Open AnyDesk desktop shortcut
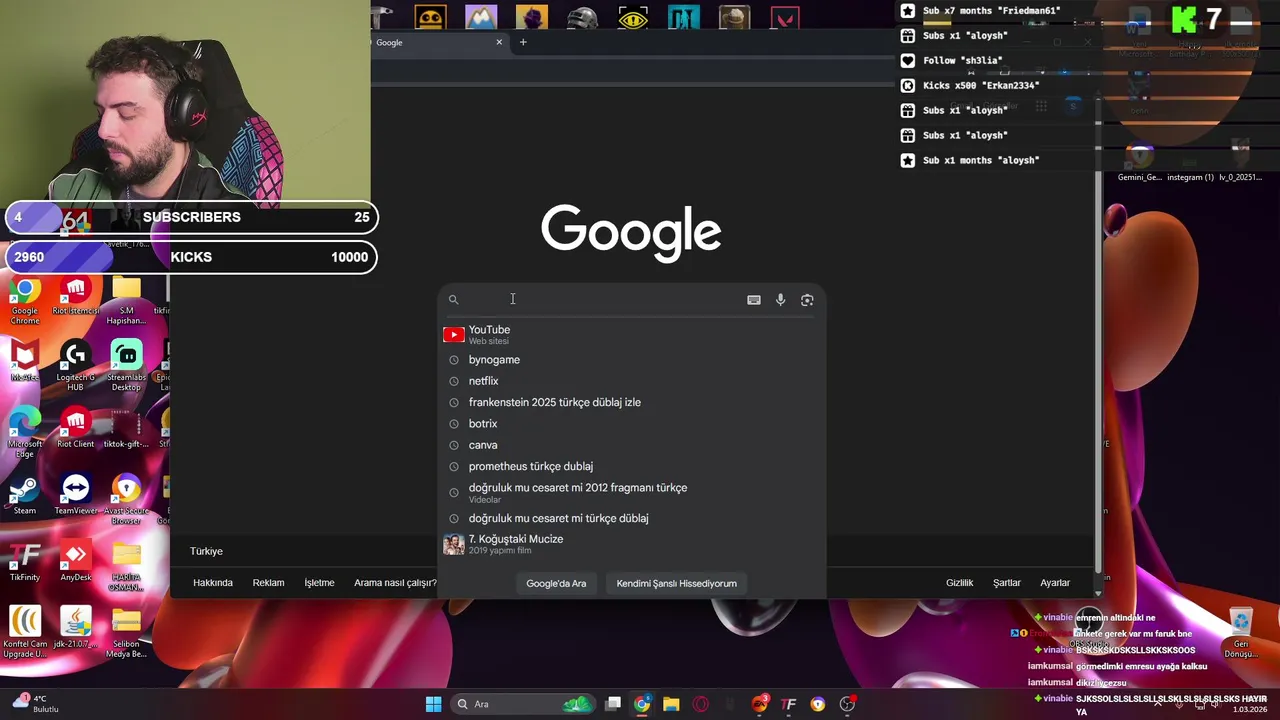Screen dimensions: 1280x720 [75, 561]
